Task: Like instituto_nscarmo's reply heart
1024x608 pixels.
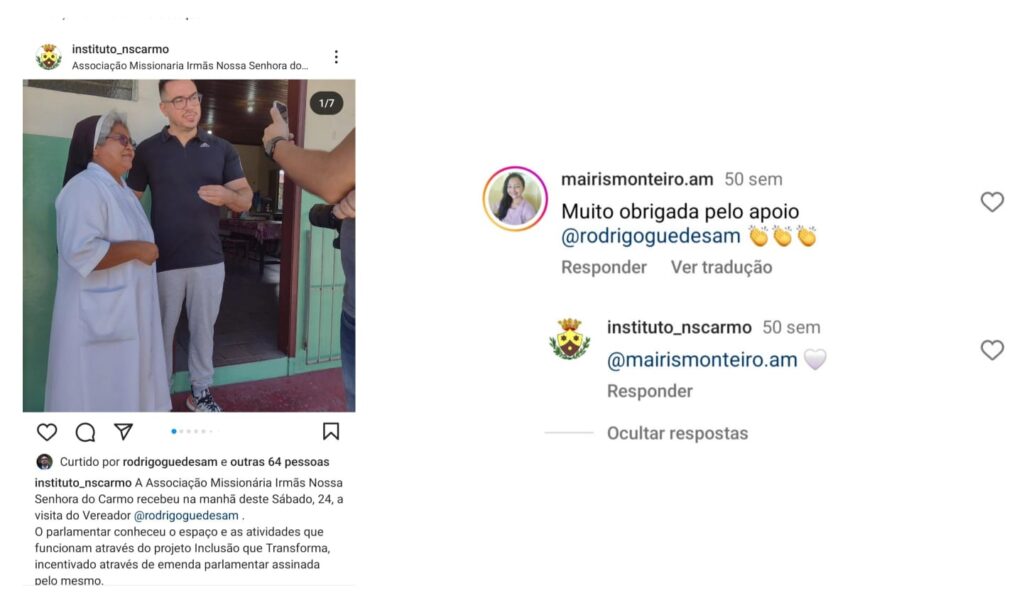Action: (992, 350)
